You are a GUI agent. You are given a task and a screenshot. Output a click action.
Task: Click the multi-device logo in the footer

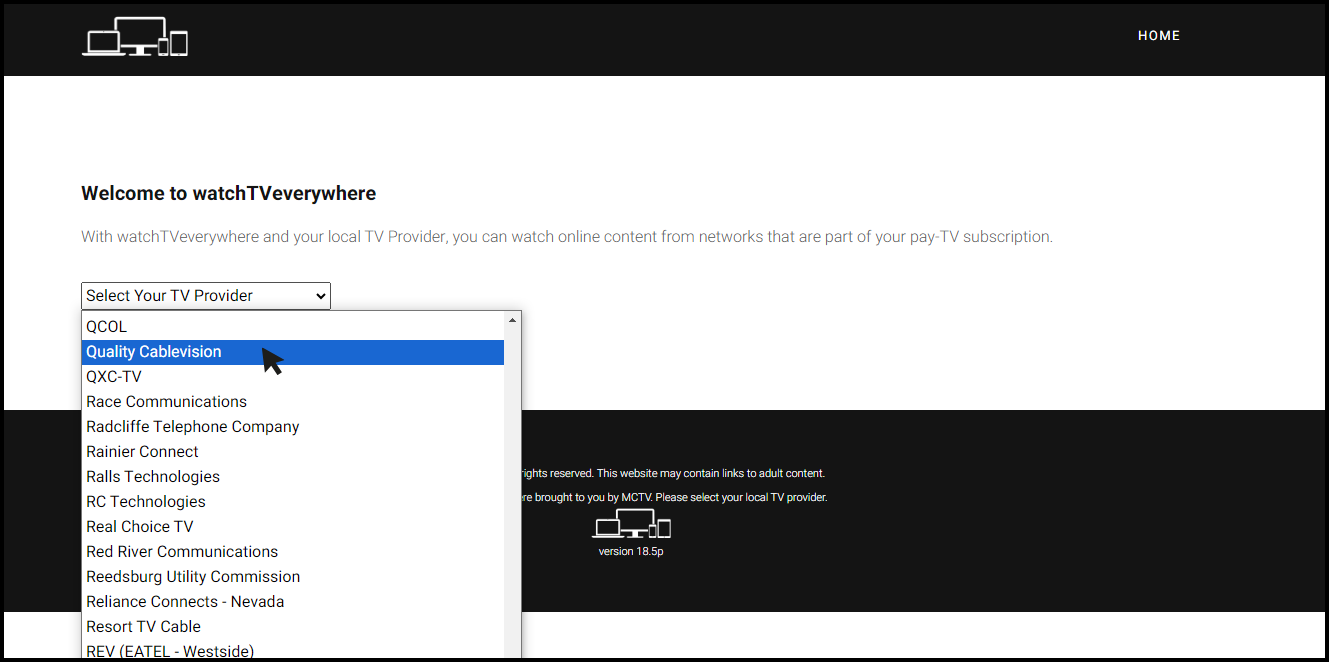pos(630,524)
